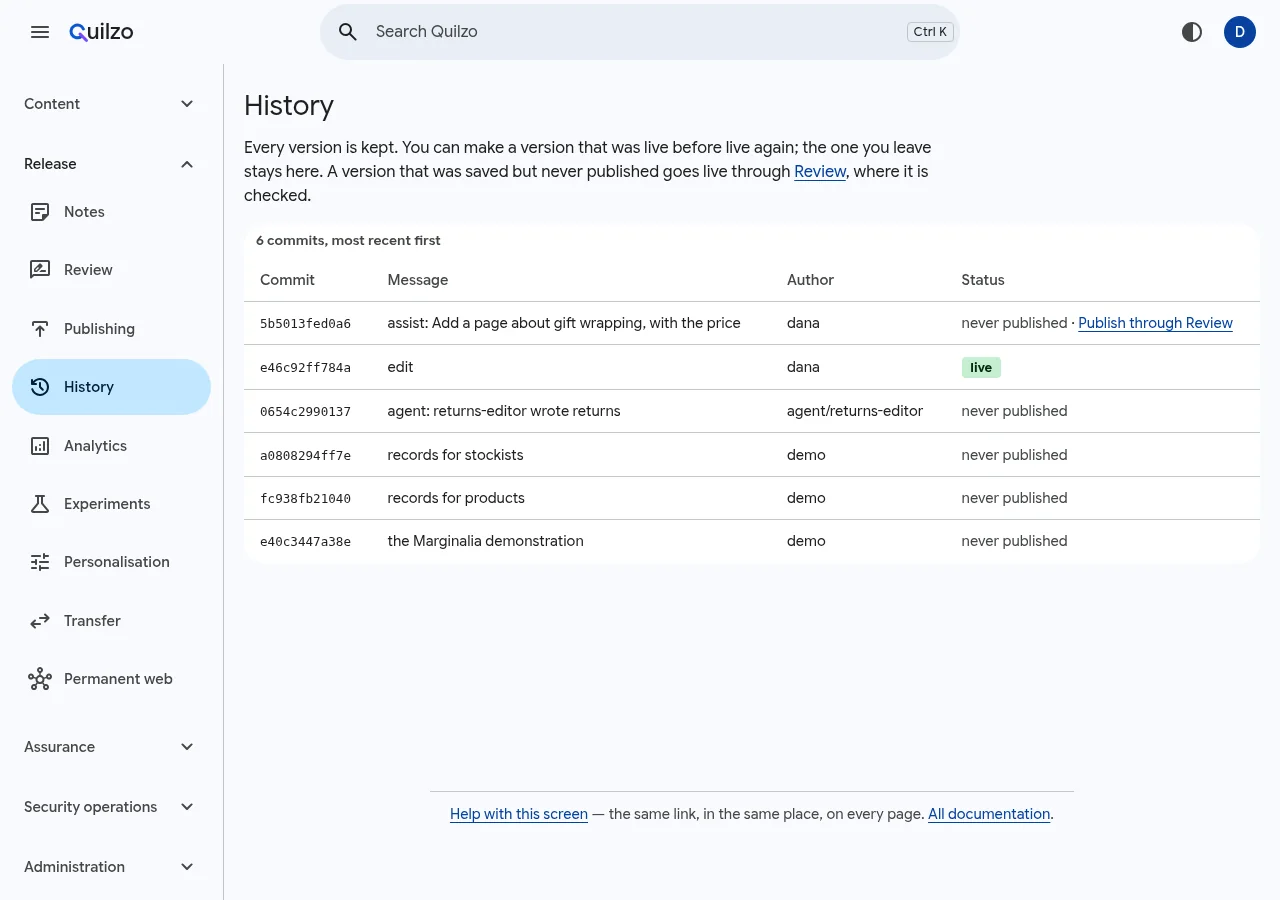Click the History clock icon

40,387
